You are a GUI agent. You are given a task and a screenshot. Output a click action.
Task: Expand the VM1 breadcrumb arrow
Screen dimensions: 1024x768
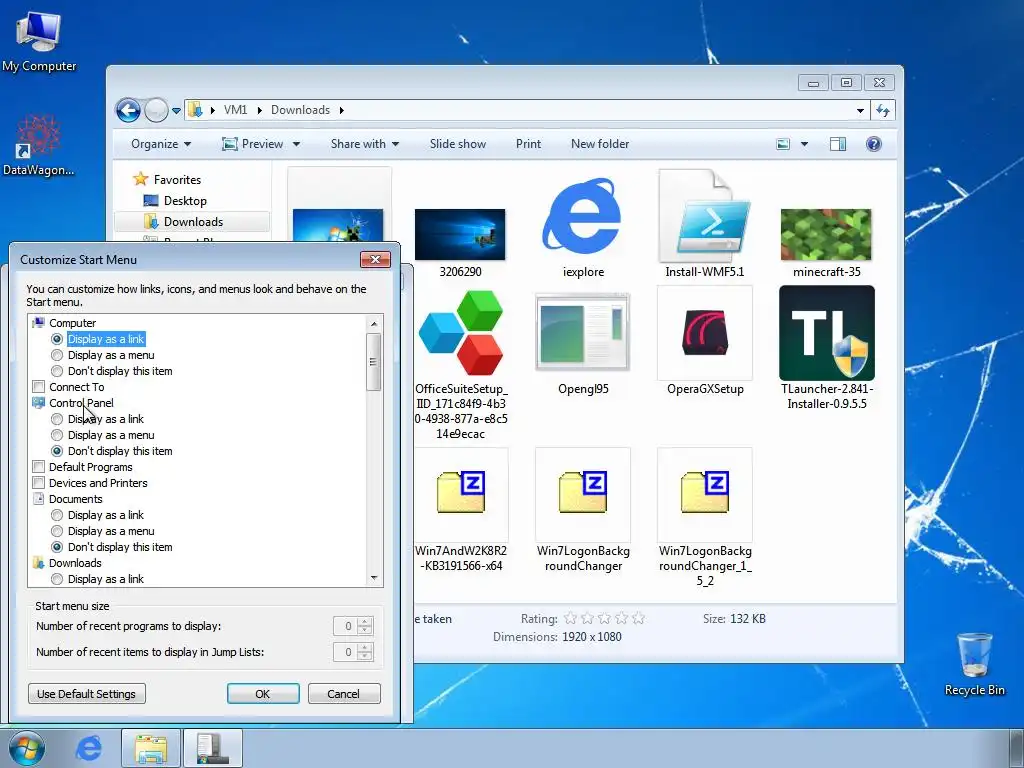(259, 110)
